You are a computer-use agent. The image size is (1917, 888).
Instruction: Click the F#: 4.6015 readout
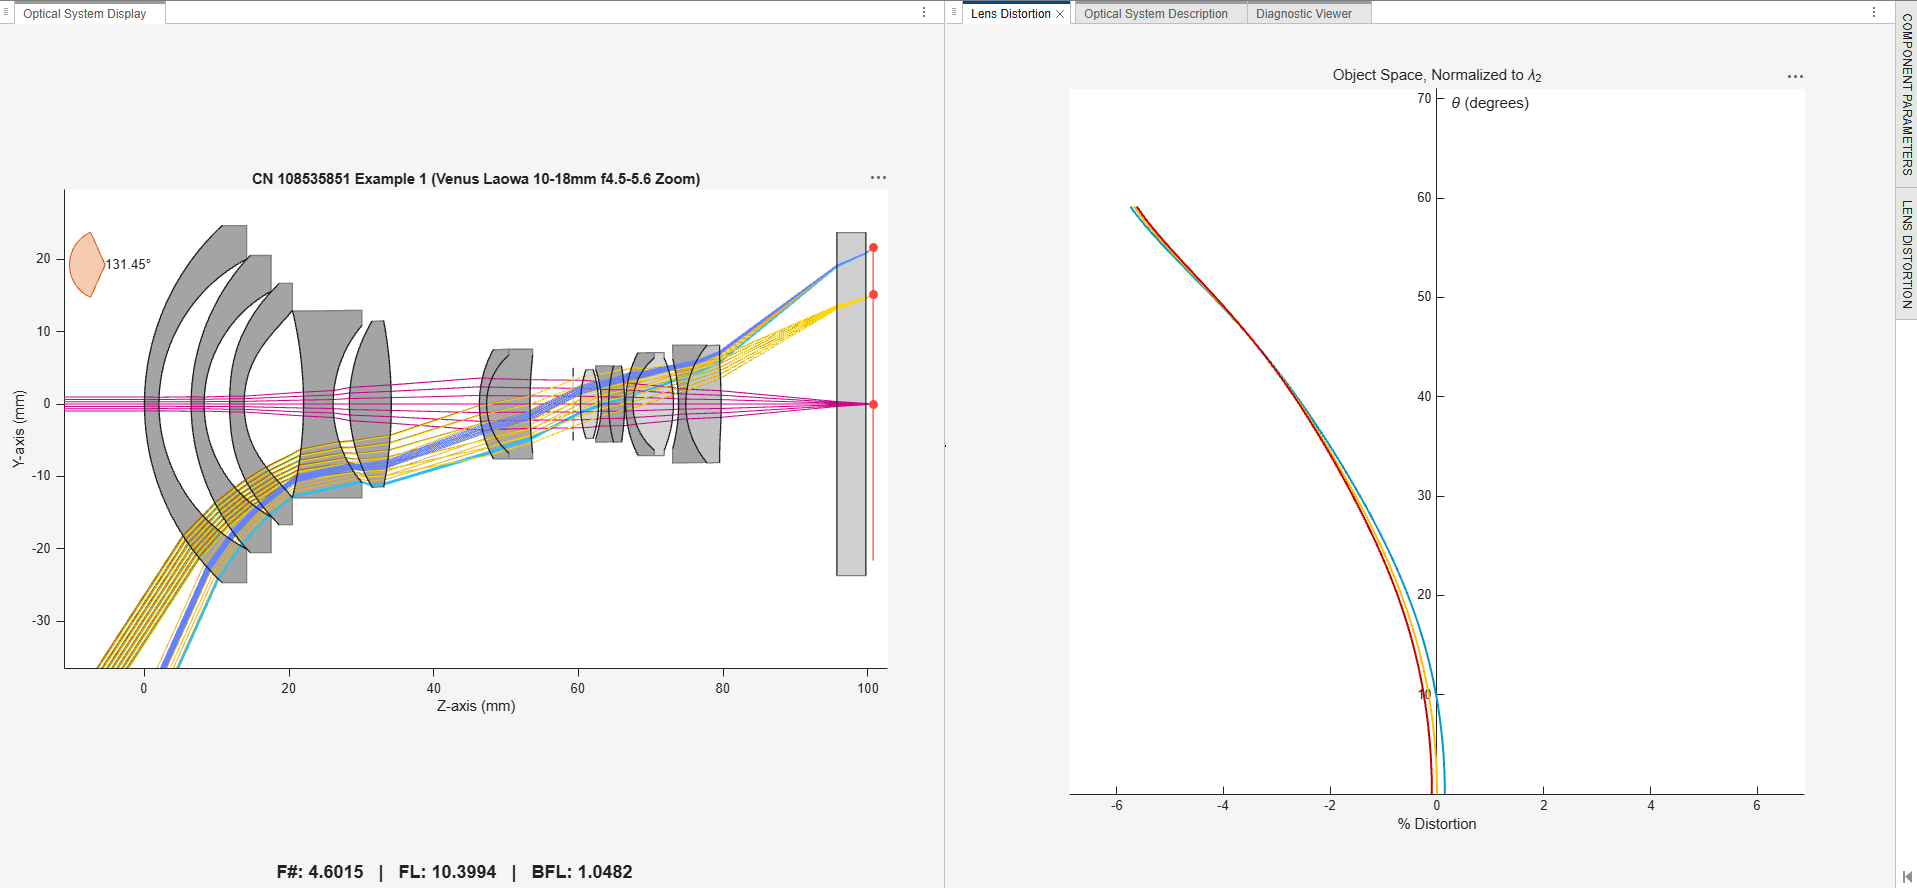pyautogui.click(x=320, y=872)
